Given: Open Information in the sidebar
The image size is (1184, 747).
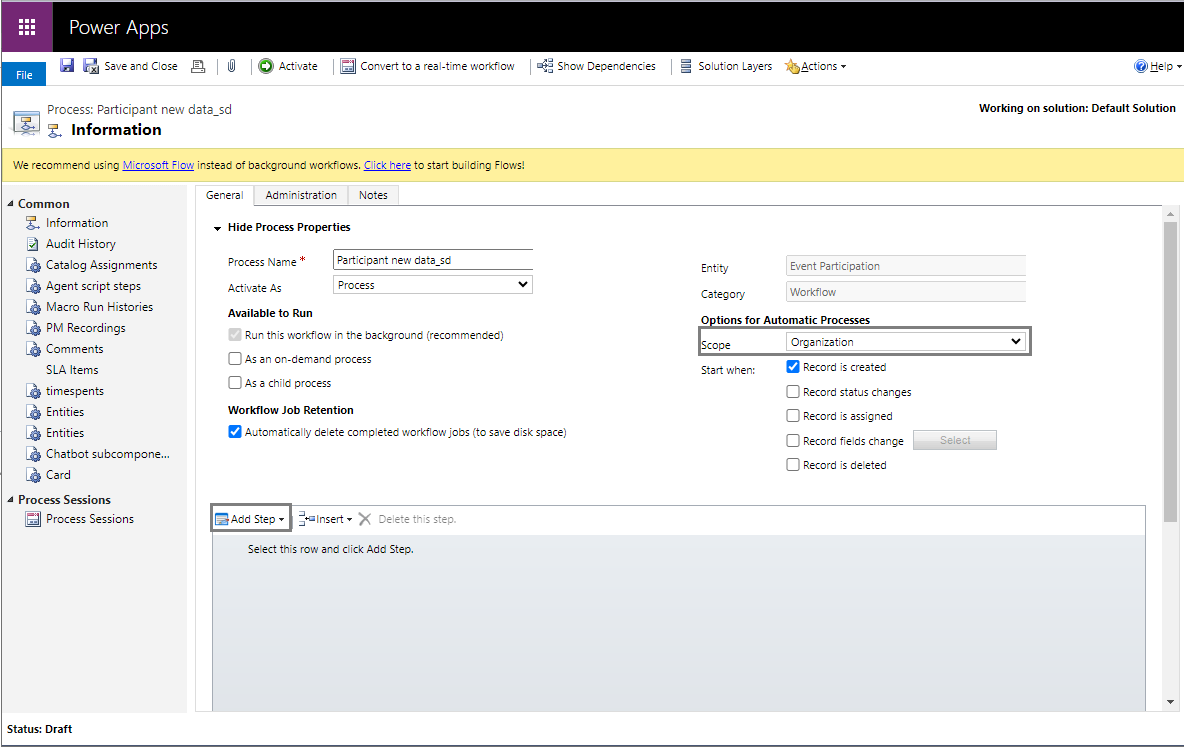Looking at the screenshot, I should (76, 223).
